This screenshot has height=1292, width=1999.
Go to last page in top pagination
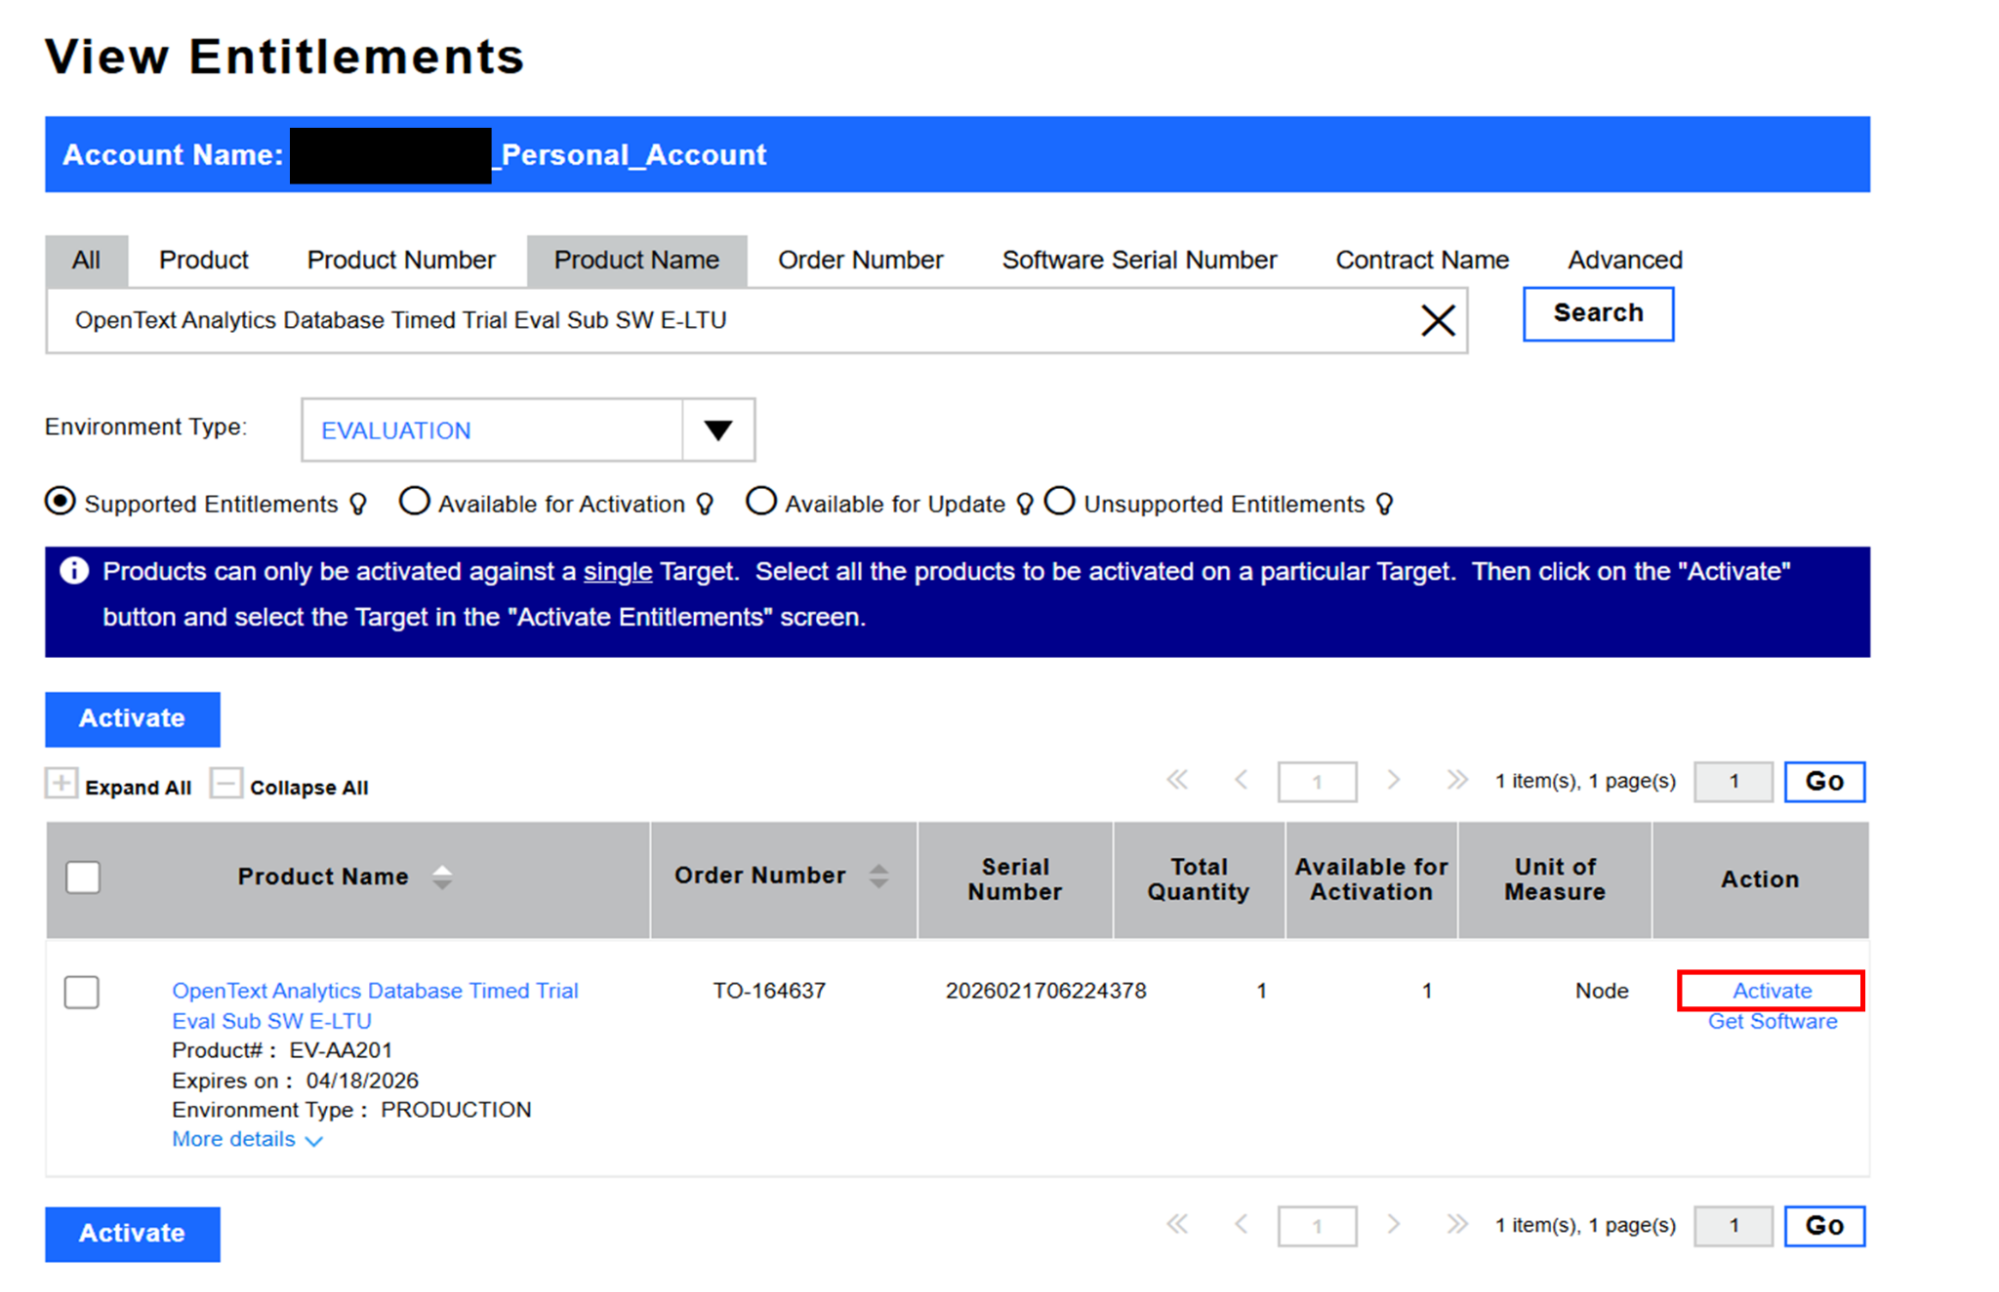1457,780
